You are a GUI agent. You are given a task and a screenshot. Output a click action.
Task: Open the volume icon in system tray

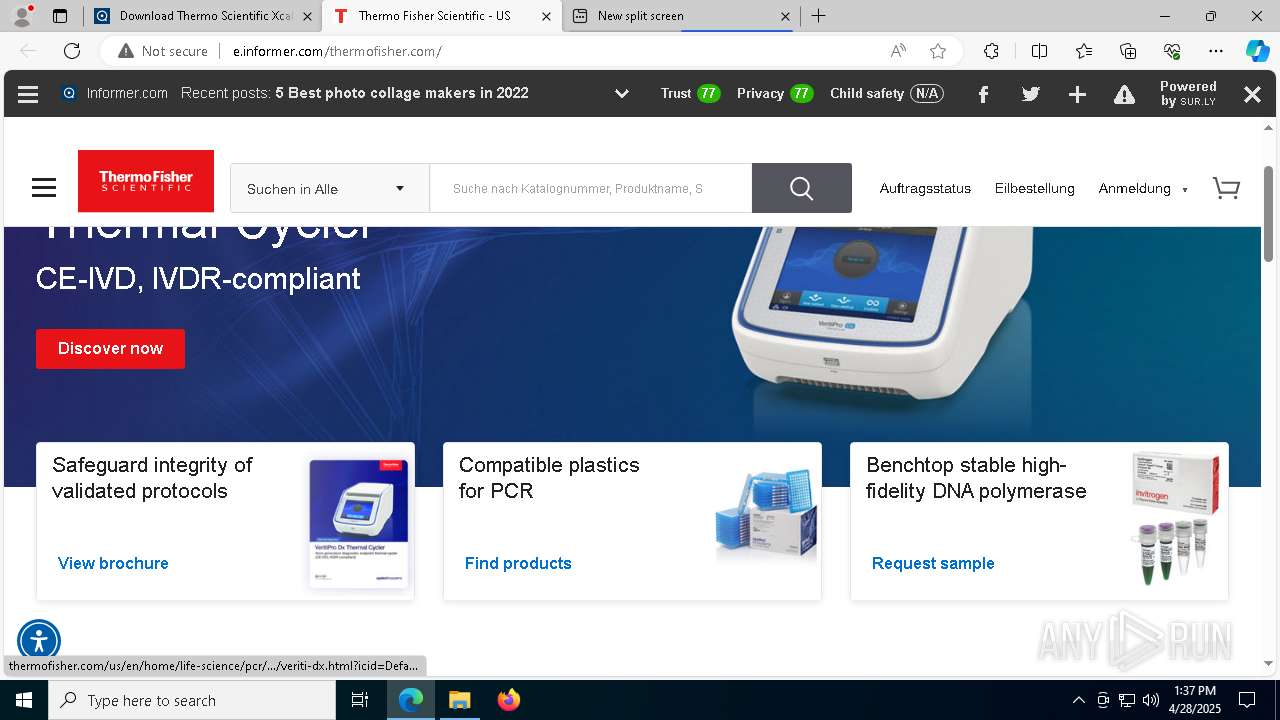click(x=1151, y=700)
